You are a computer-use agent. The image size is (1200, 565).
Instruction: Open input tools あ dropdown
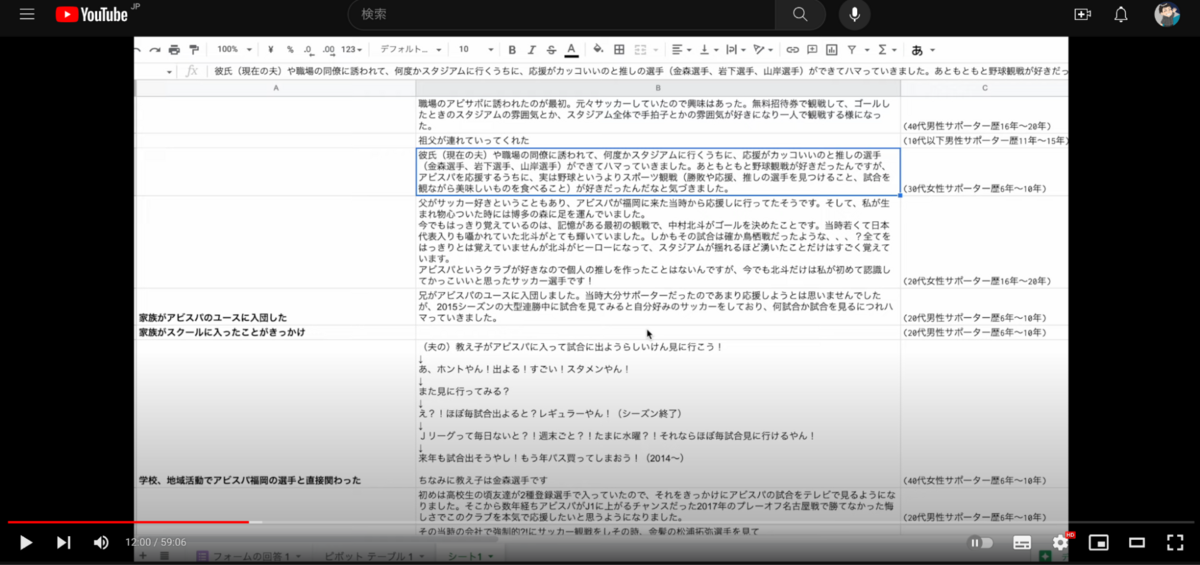coord(922,49)
